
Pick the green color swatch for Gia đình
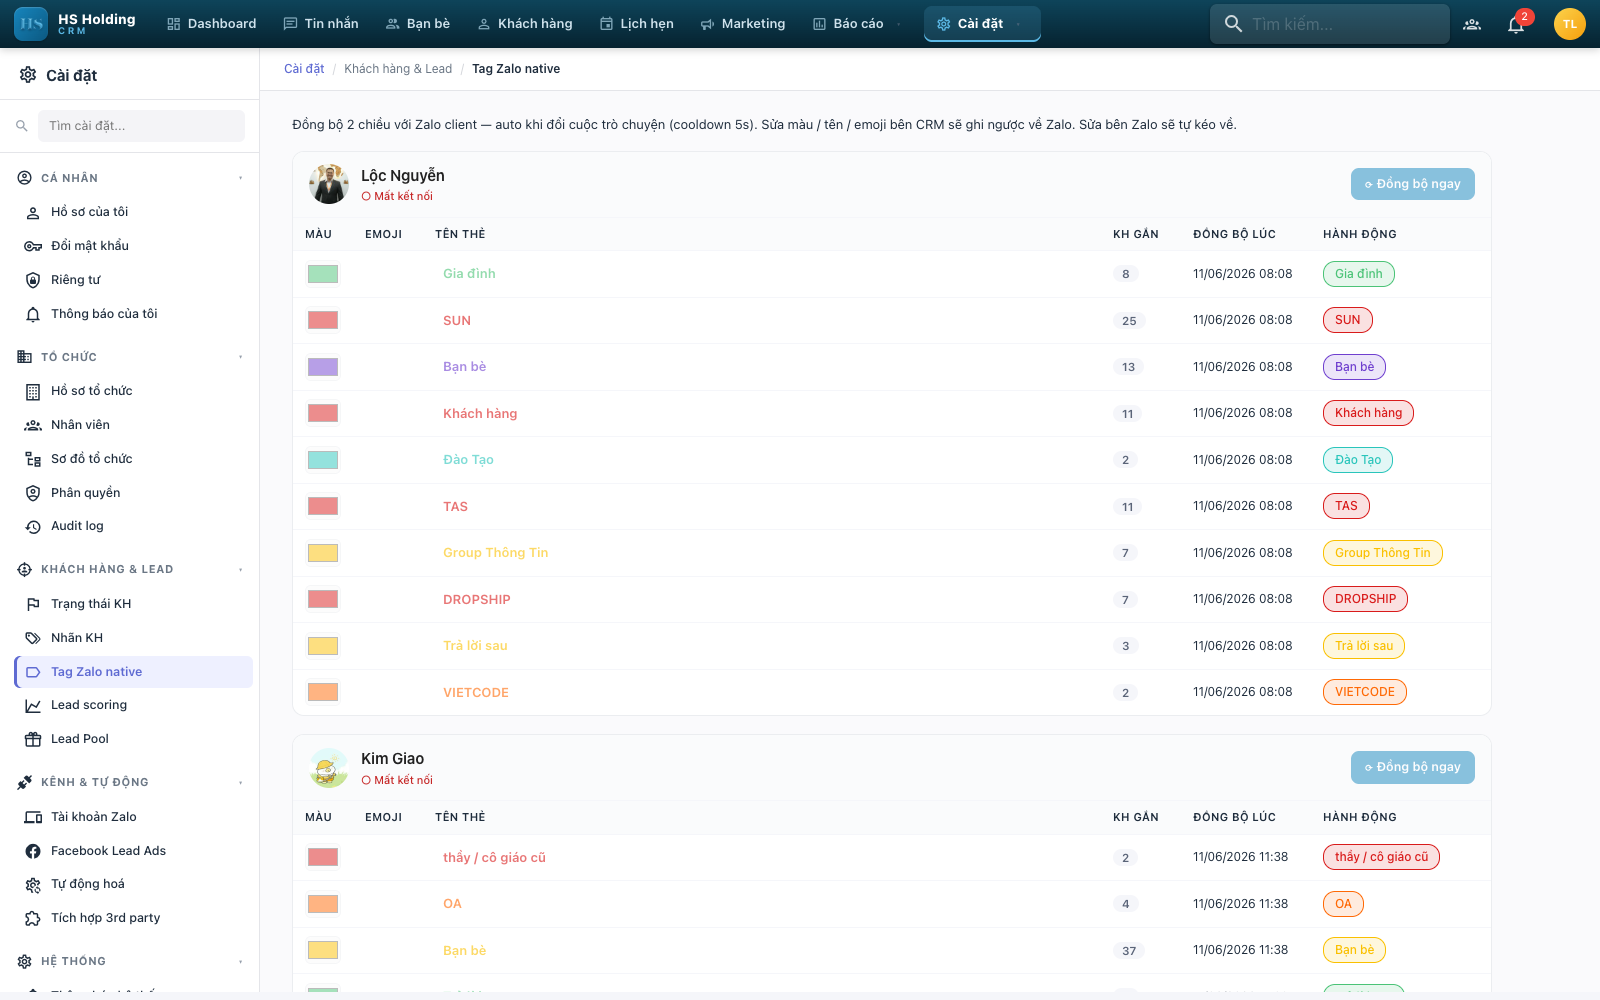pyautogui.click(x=323, y=274)
